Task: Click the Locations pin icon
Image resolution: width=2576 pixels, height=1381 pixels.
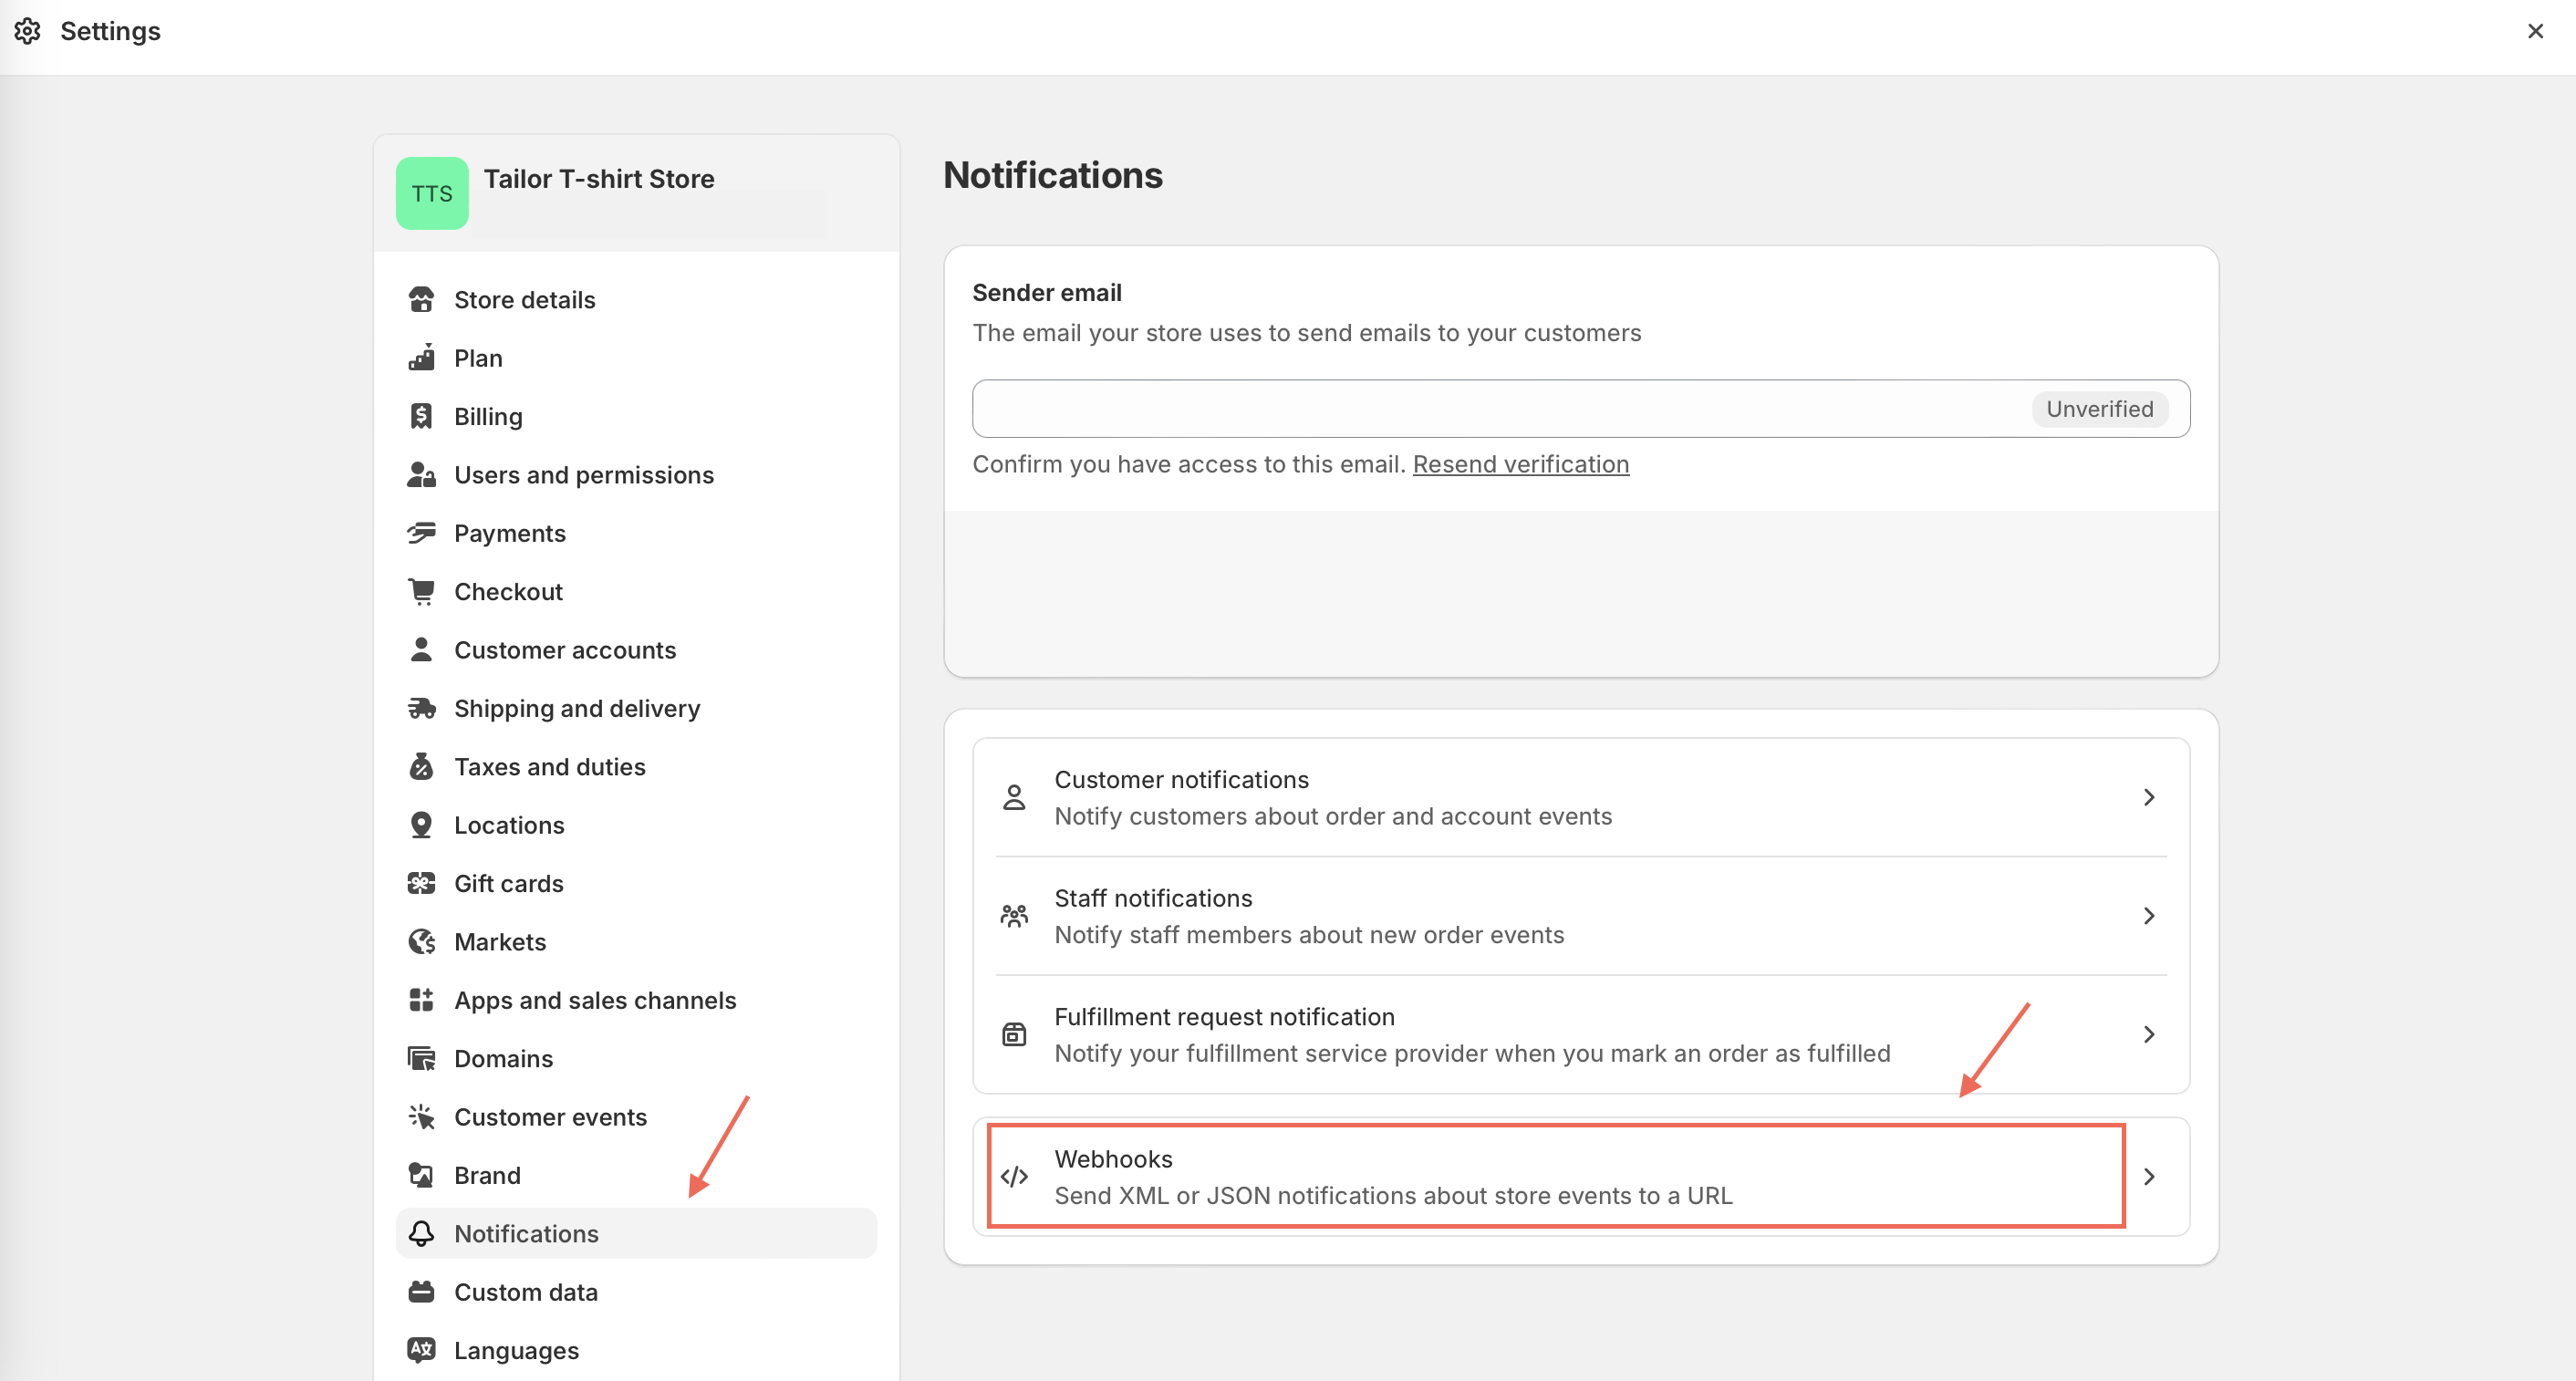Action: [422, 824]
